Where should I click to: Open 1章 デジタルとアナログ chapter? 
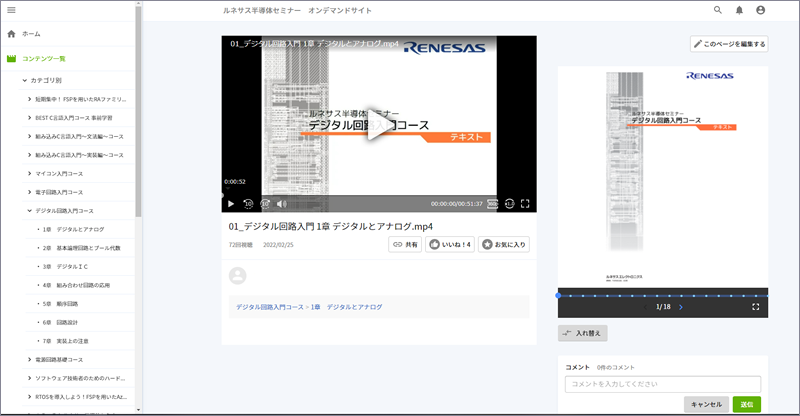coord(71,229)
